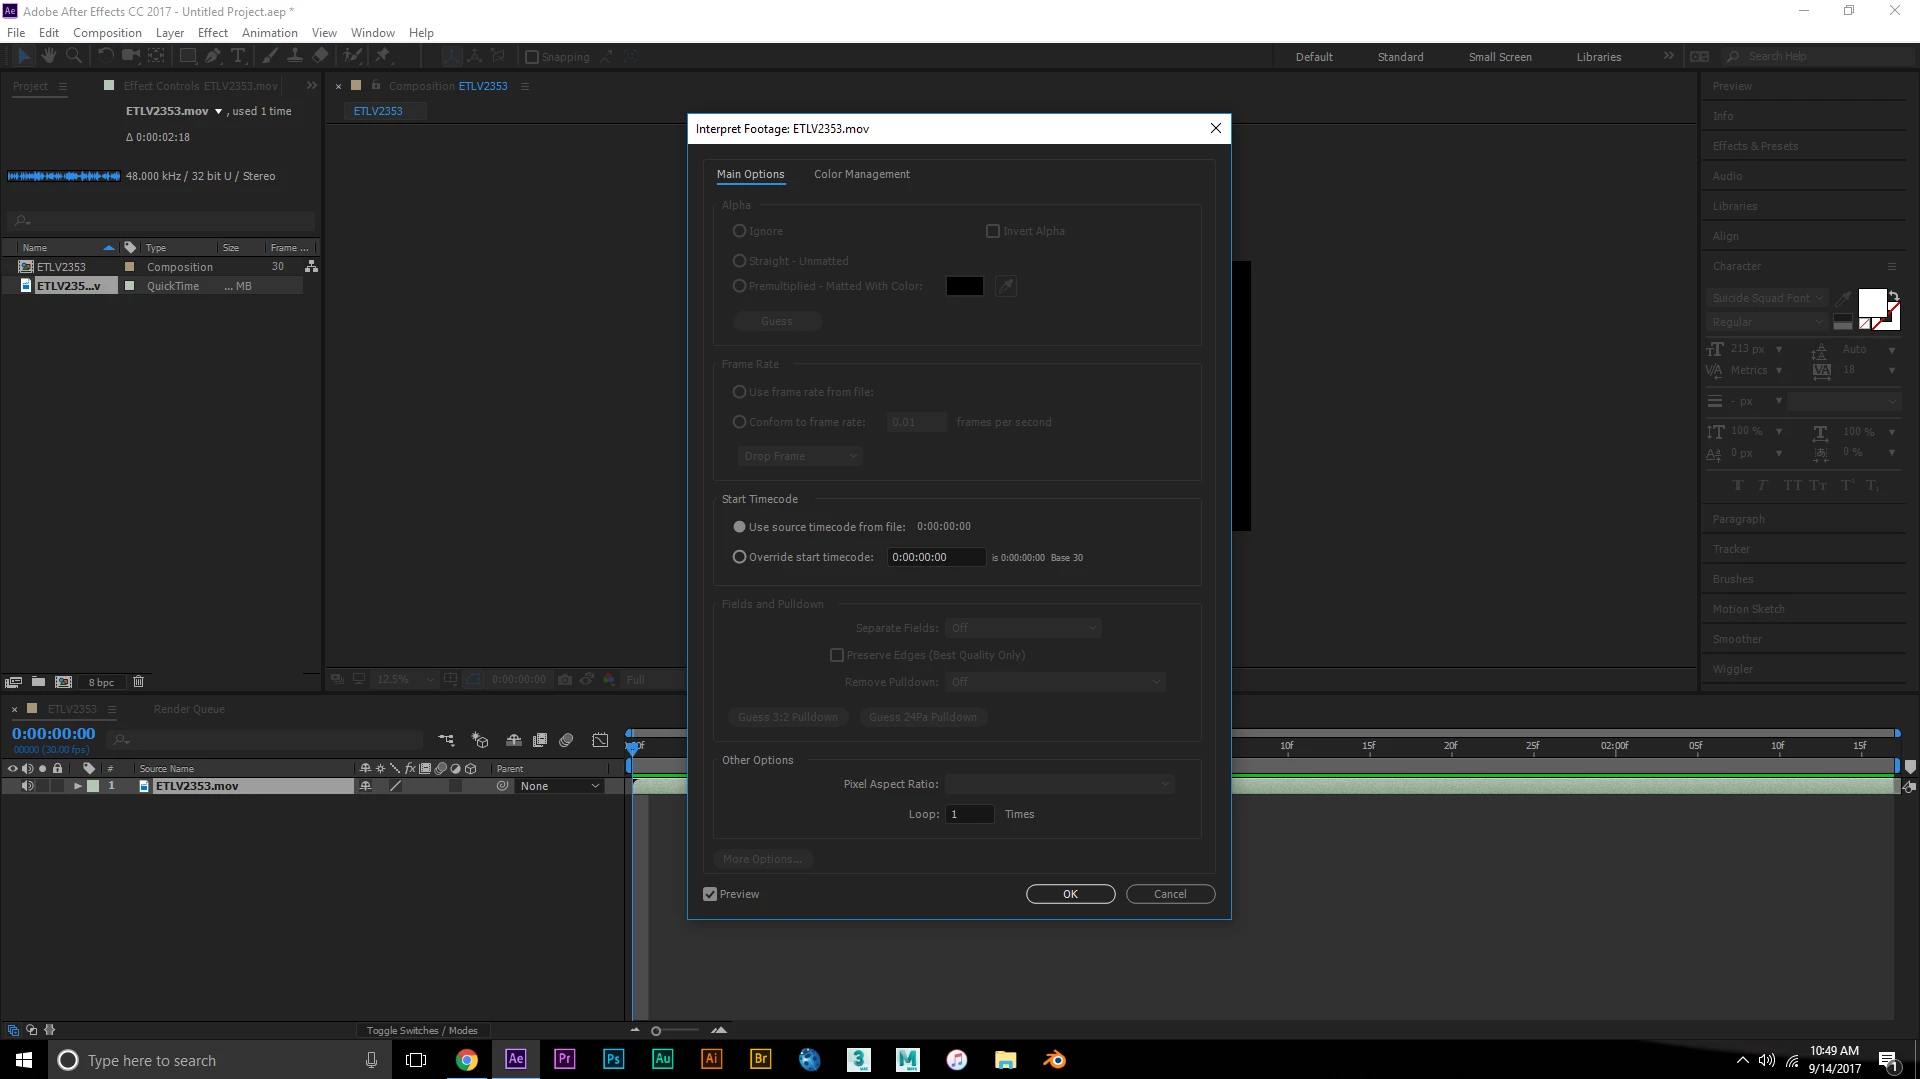Select Use source timecode from file

coord(740,527)
